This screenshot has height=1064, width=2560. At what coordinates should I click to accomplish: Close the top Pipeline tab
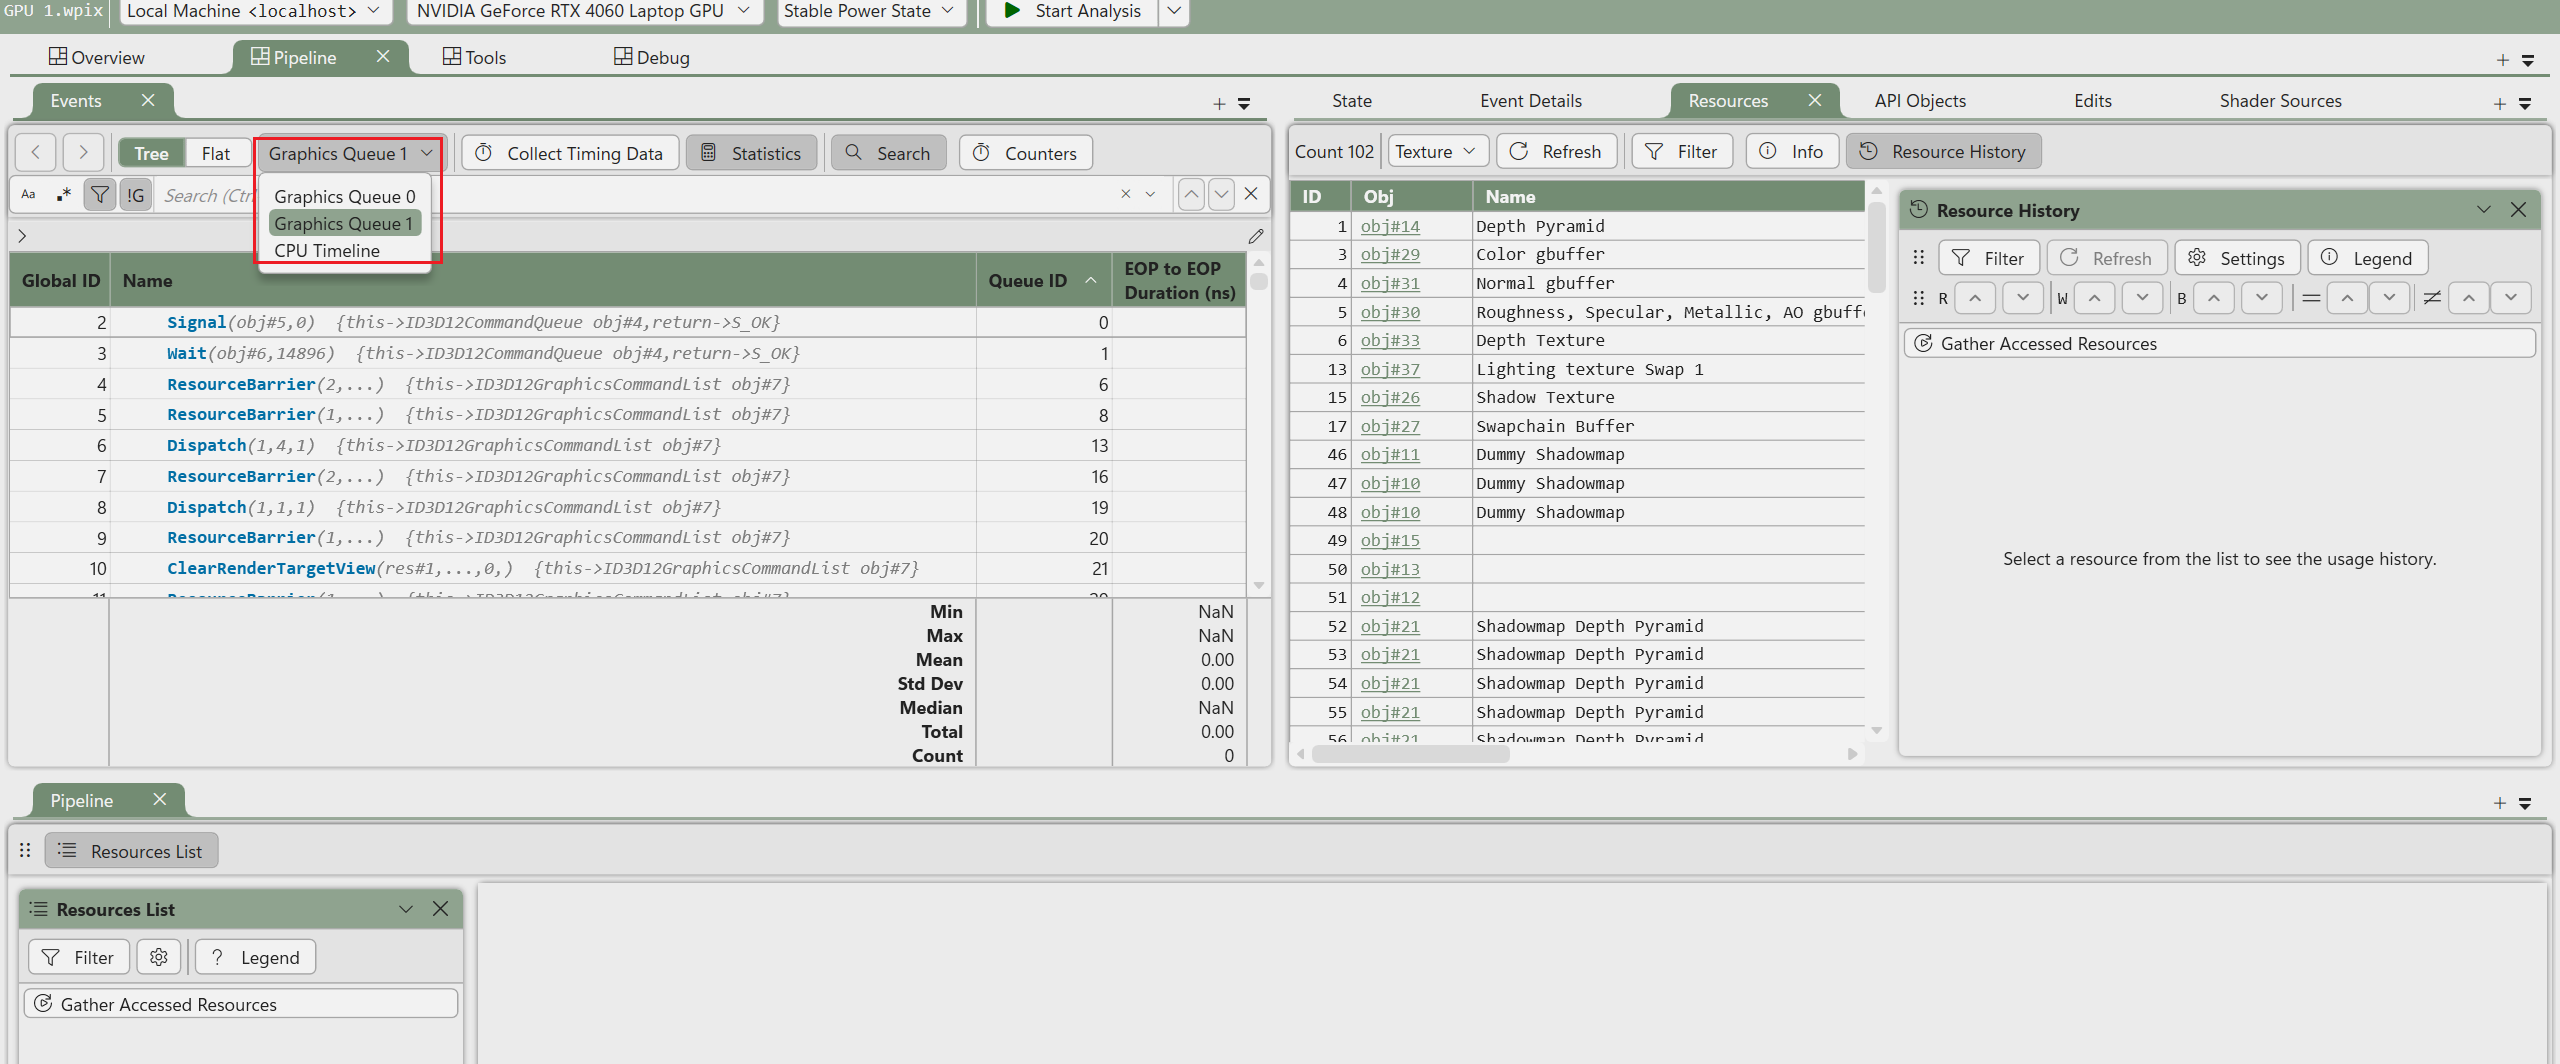pos(383,57)
